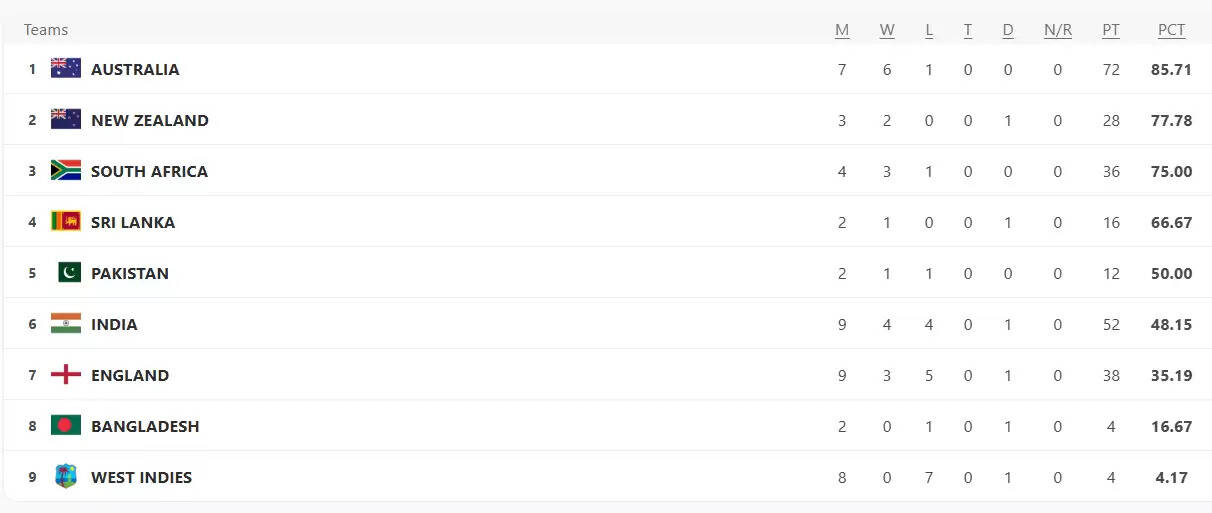
Task: Click the Pakistan flag icon
Action: 68,273
